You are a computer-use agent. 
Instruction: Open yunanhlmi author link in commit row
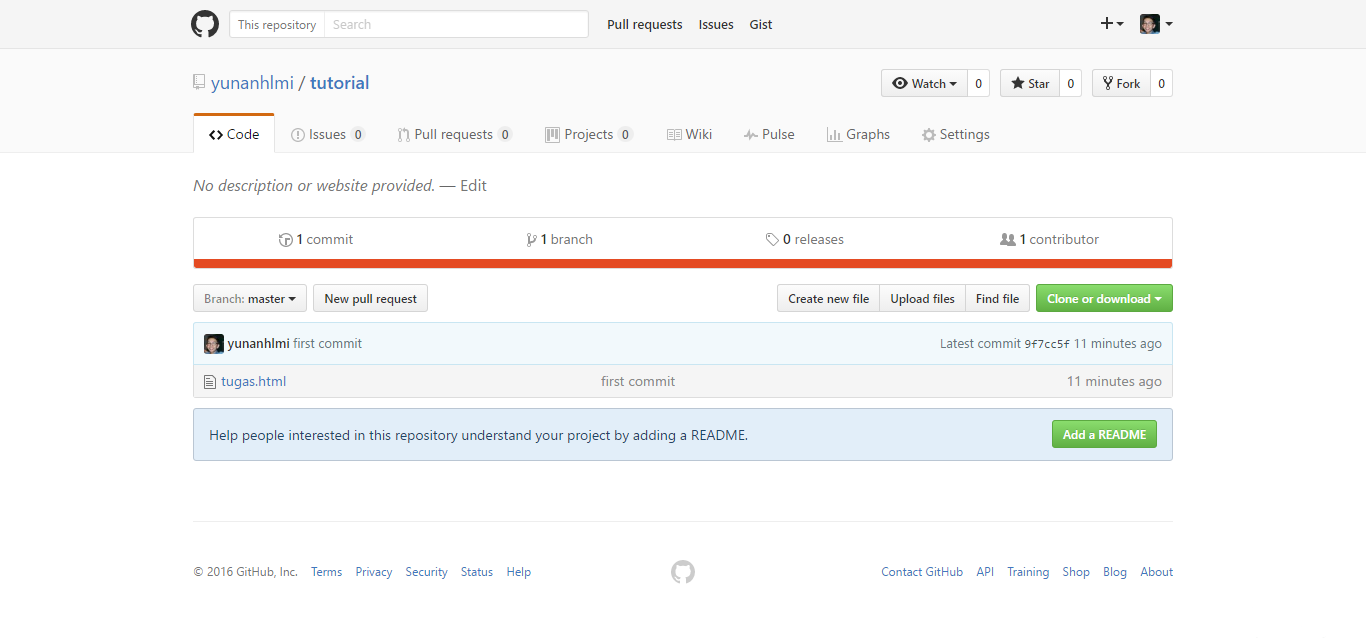coord(258,343)
